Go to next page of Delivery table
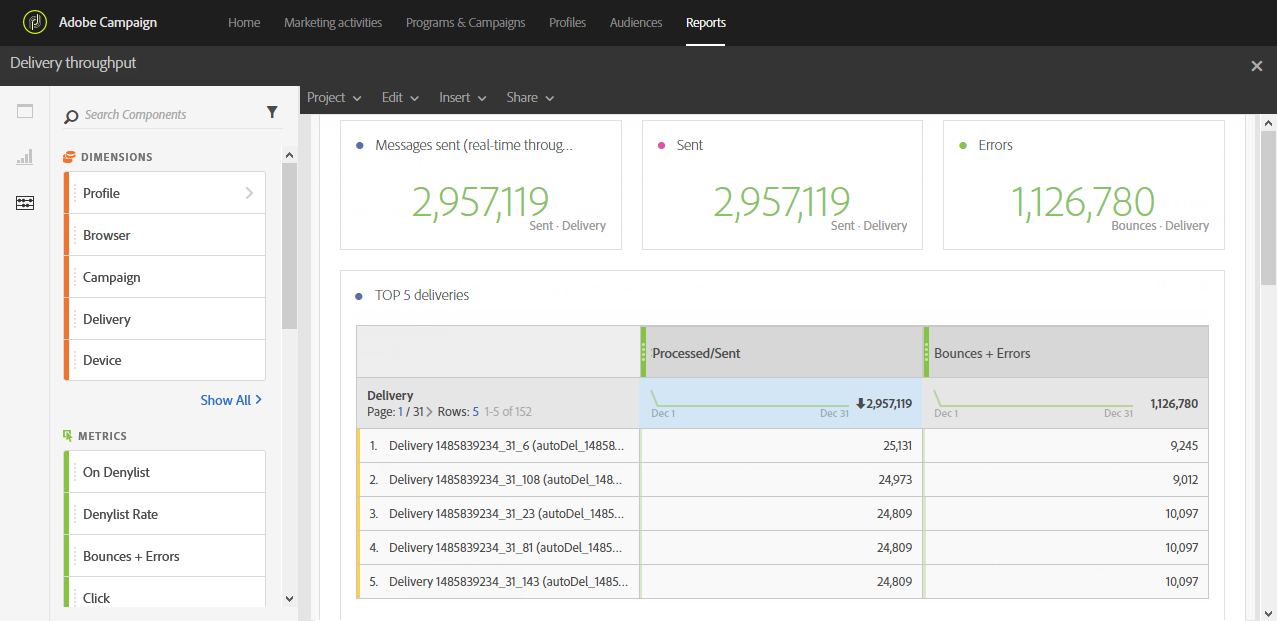This screenshot has height=621, width=1277. [429, 412]
